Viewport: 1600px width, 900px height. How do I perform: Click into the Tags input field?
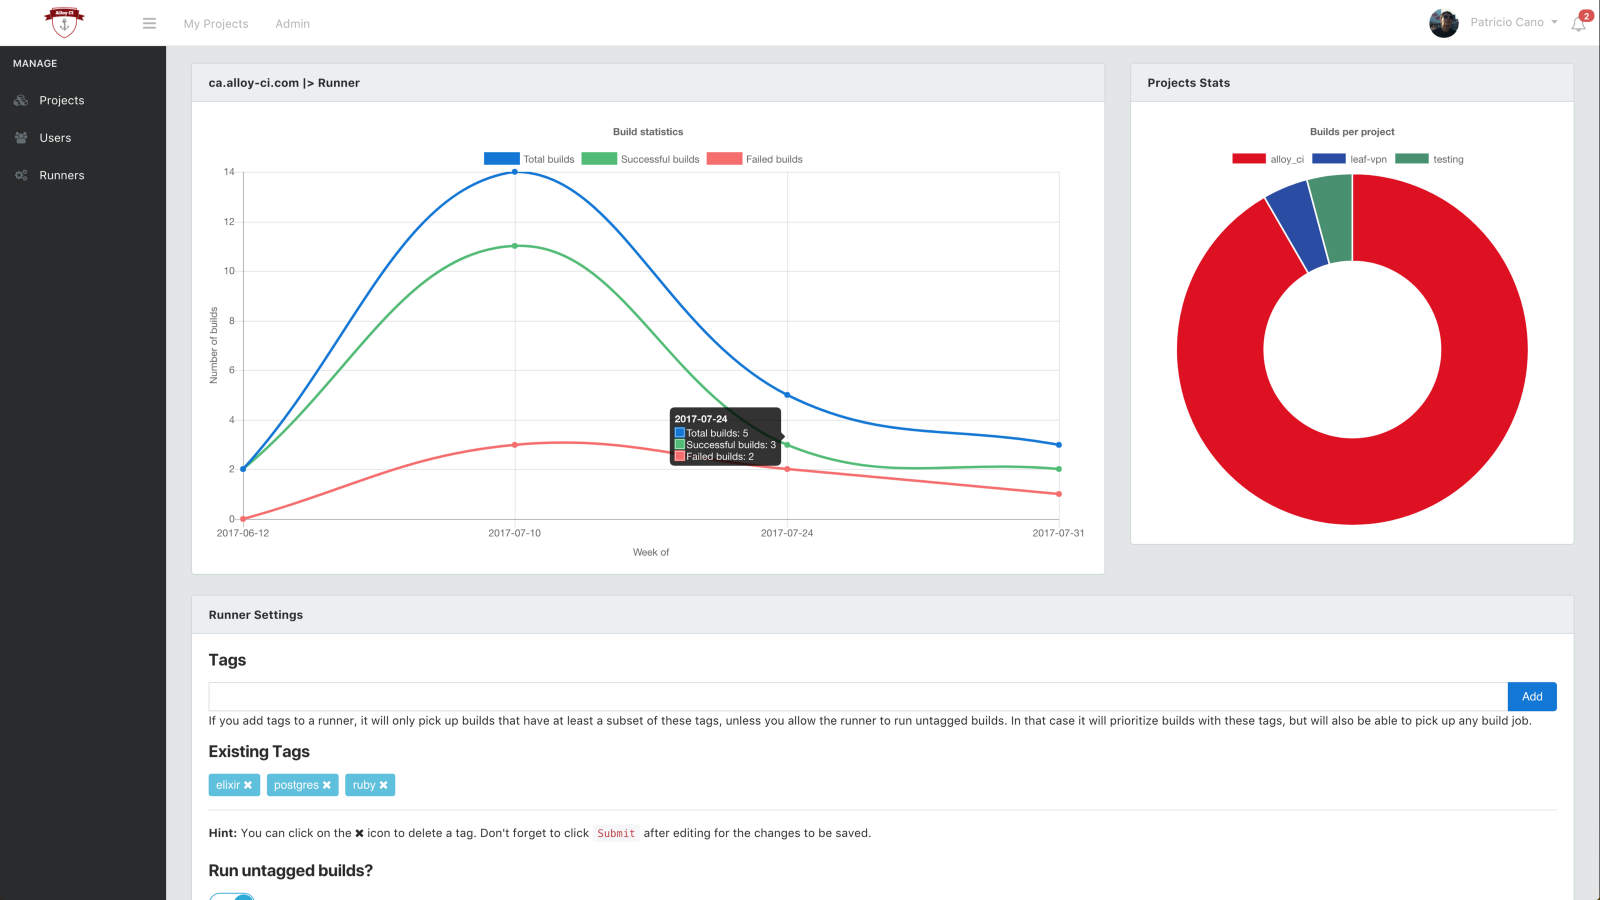click(858, 696)
